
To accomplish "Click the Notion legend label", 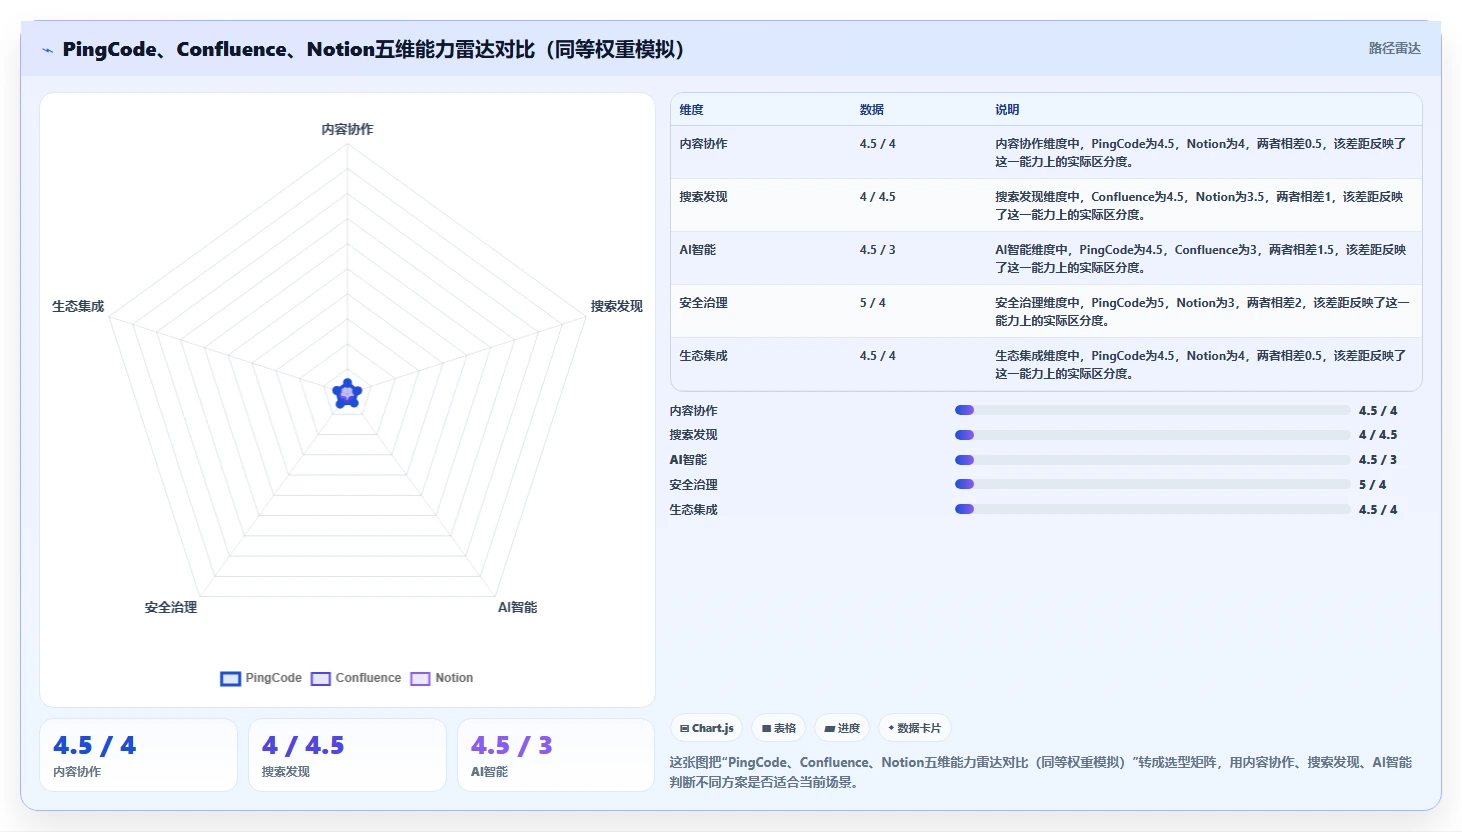I will tap(454, 678).
